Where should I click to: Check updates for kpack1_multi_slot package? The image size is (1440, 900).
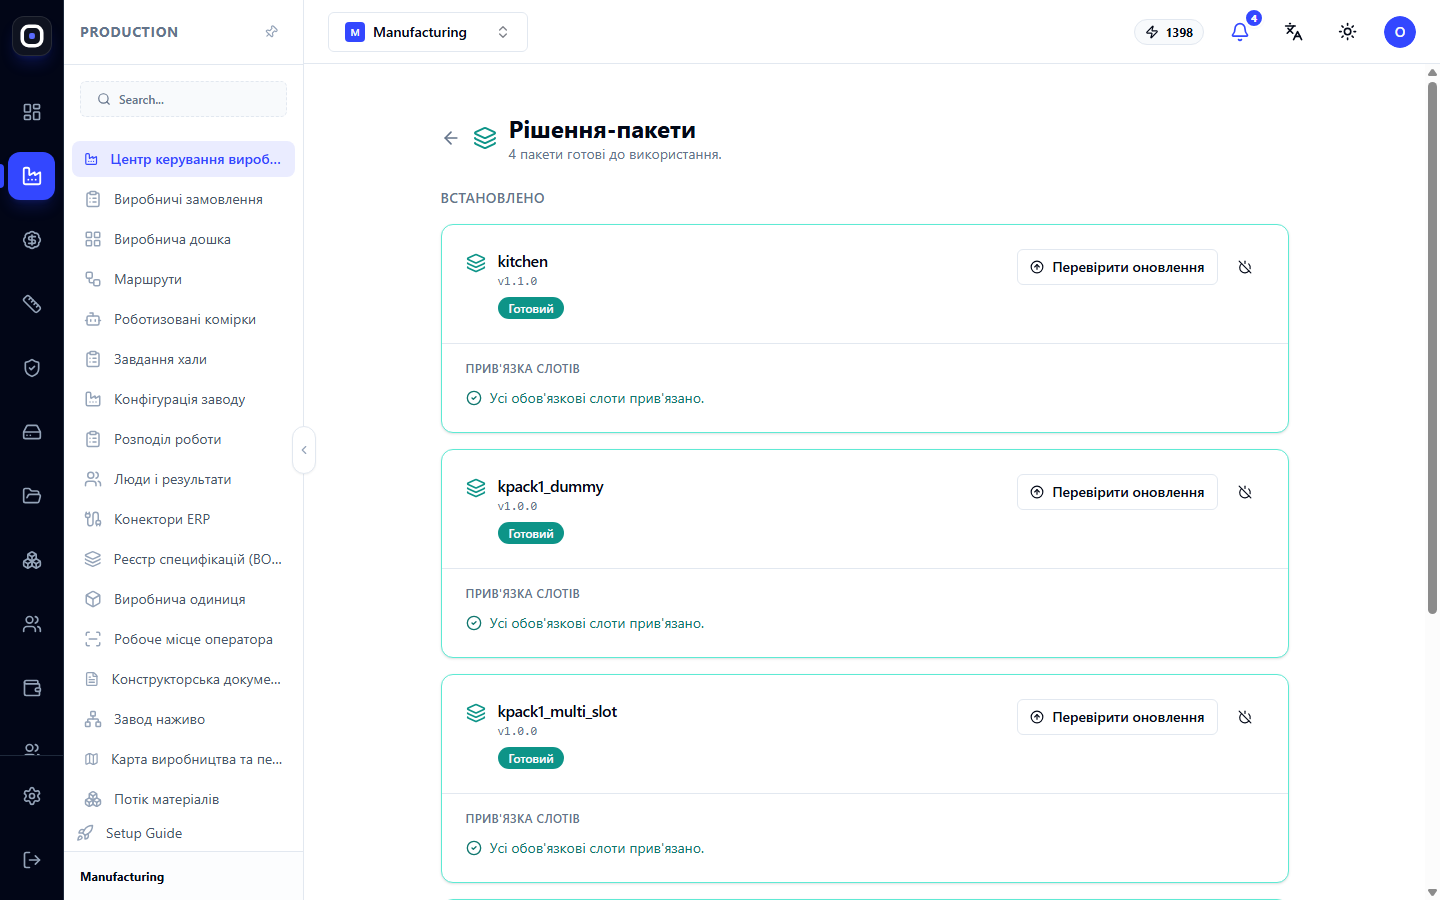click(1117, 717)
